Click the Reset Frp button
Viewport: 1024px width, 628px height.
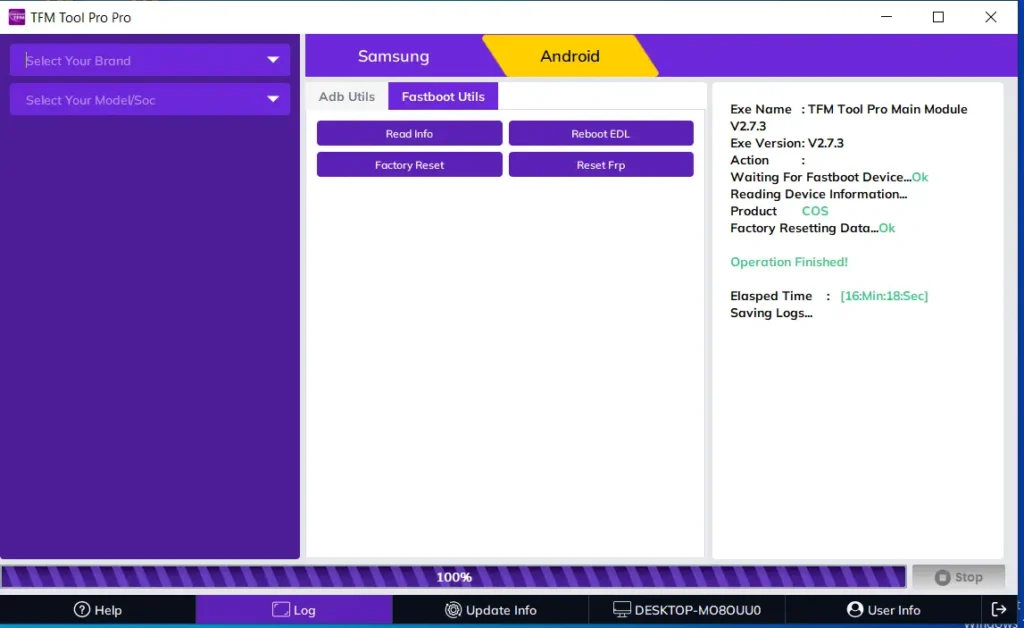601,165
